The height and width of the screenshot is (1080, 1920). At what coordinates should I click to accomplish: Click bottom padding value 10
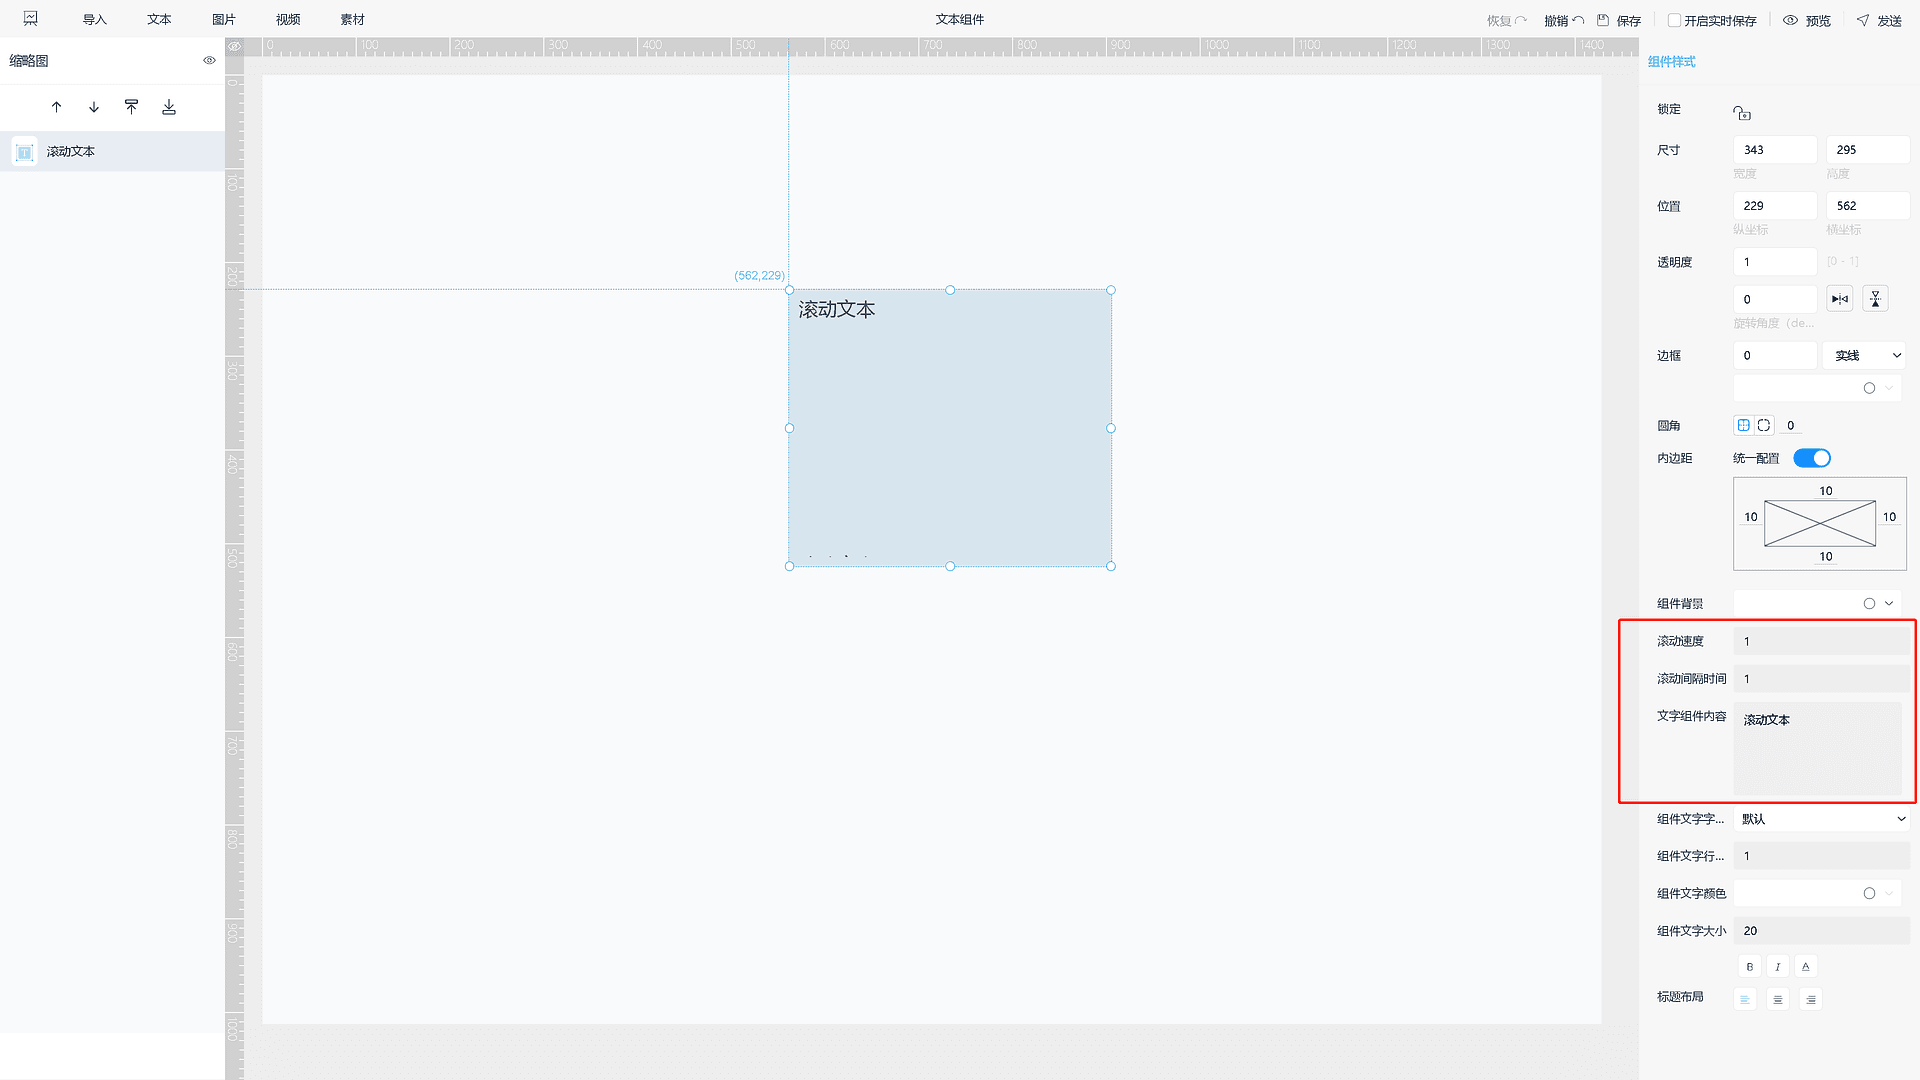coord(1826,557)
